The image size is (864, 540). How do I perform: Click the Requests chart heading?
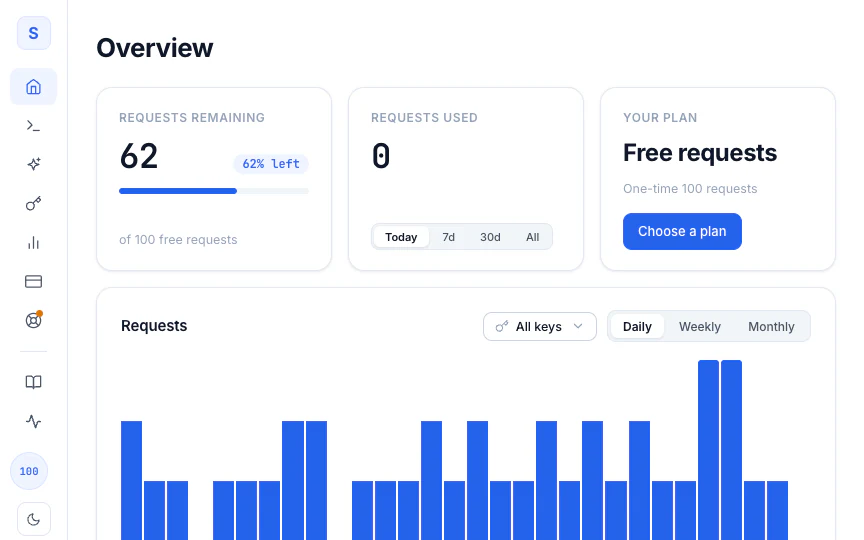(154, 326)
